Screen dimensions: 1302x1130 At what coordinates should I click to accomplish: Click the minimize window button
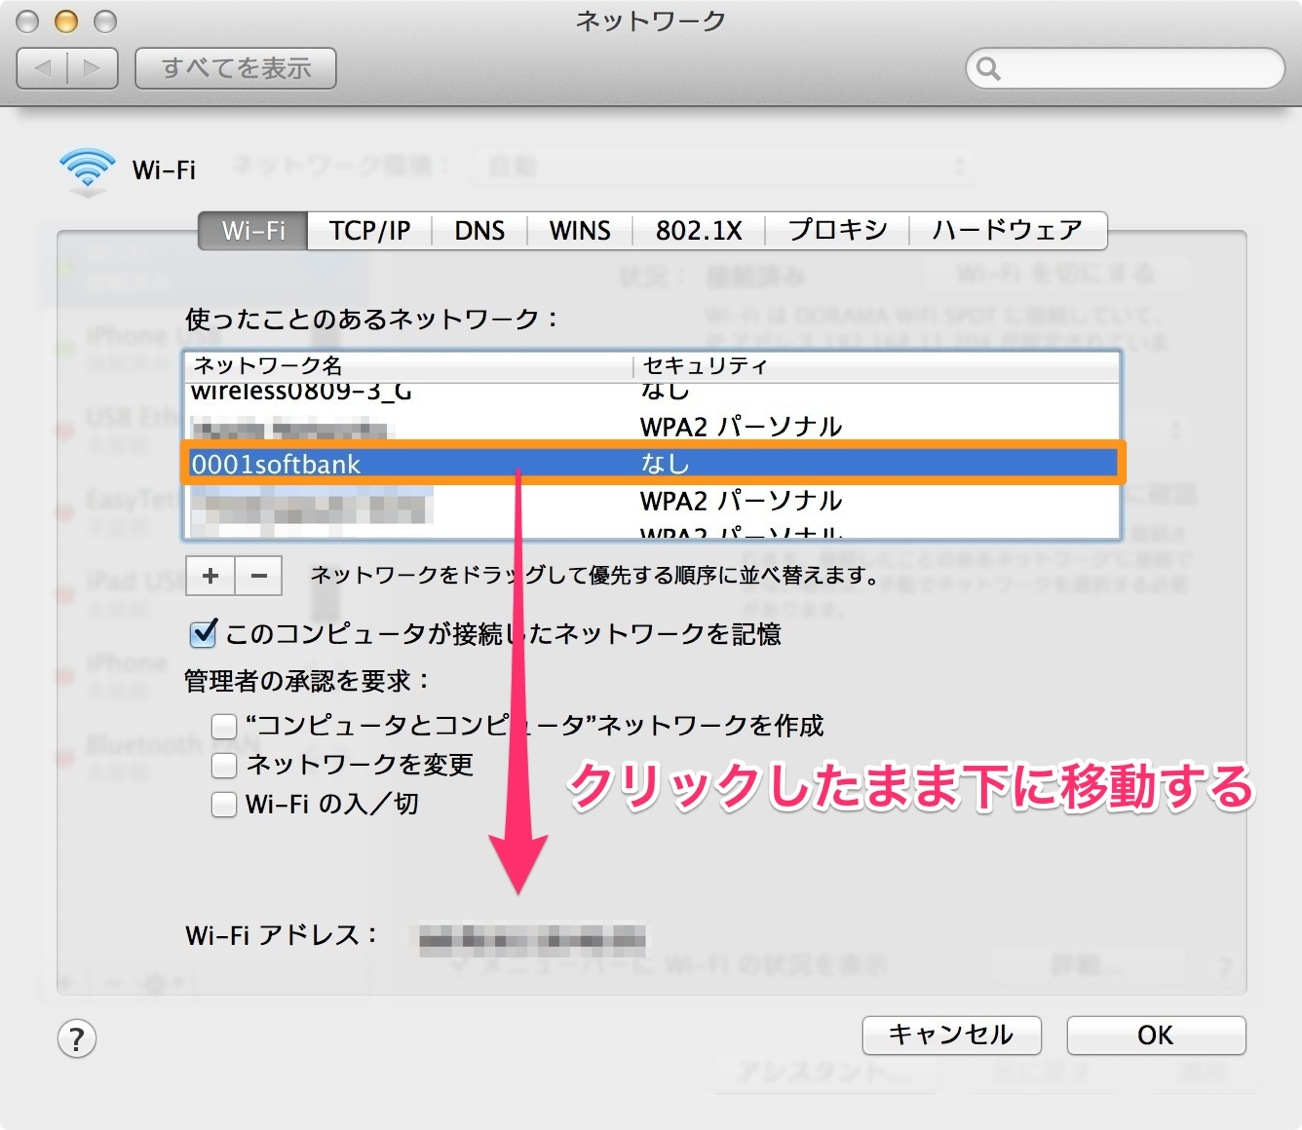66,21
